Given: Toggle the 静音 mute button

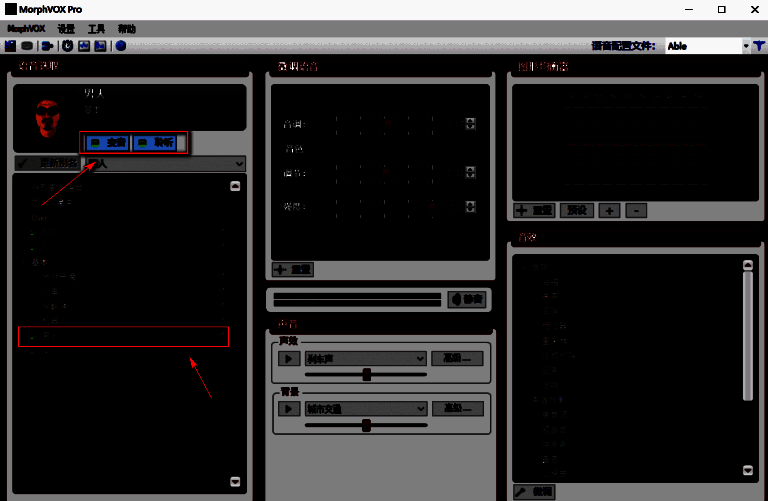Looking at the screenshot, I should (x=468, y=299).
